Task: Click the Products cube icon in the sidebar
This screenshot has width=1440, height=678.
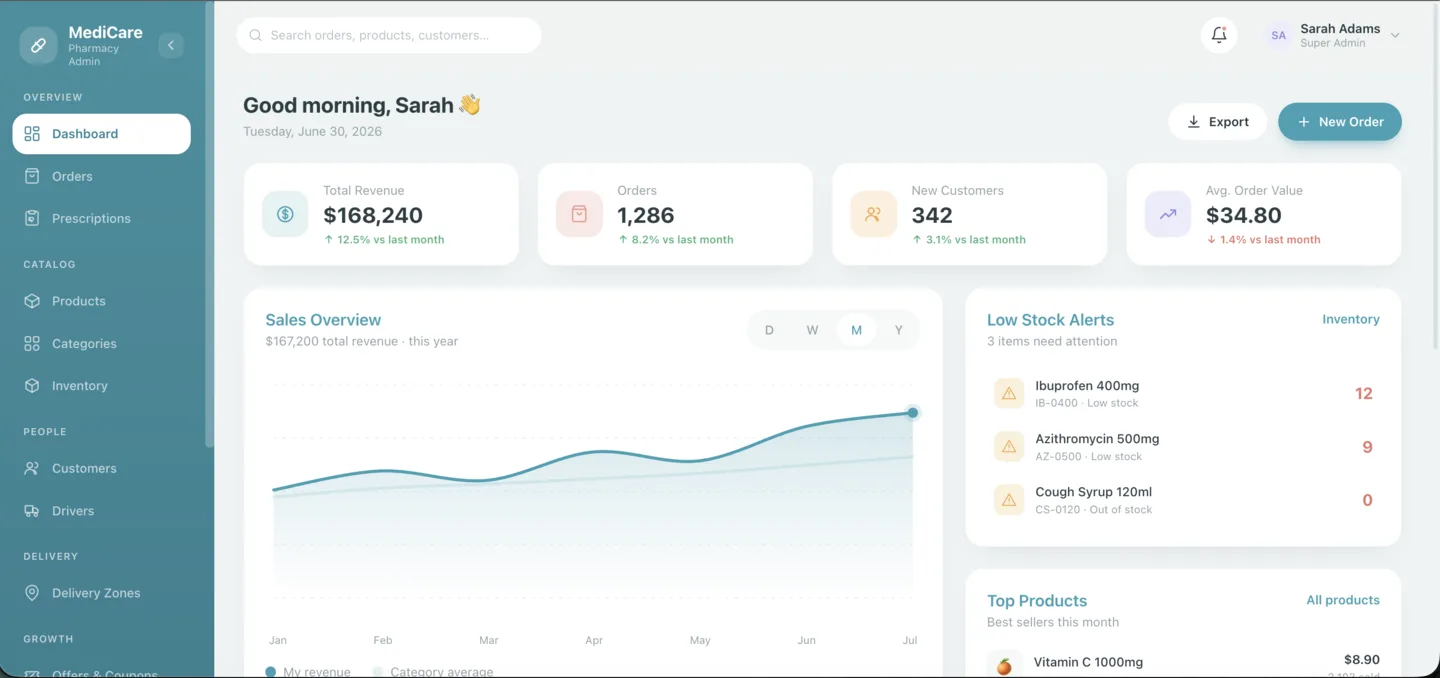Action: 32,301
